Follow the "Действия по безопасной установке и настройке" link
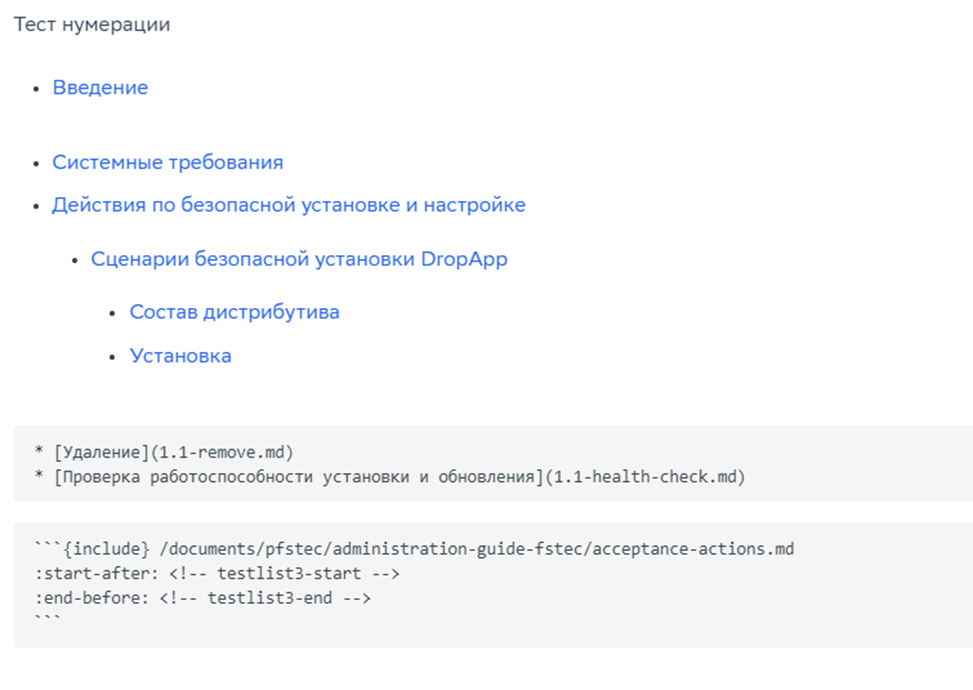 (x=289, y=205)
